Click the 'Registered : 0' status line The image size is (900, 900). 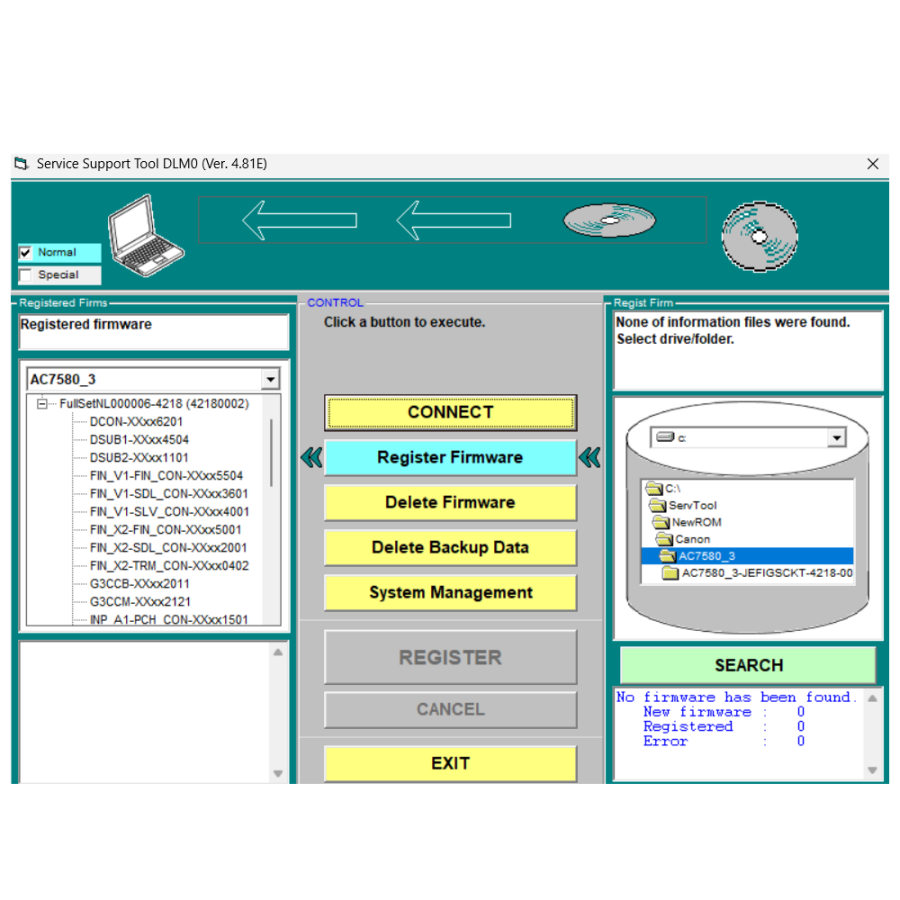point(724,727)
